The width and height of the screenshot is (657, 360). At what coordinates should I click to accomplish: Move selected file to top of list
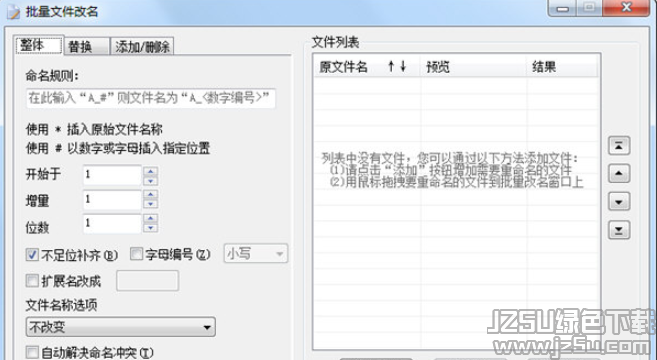(x=619, y=146)
